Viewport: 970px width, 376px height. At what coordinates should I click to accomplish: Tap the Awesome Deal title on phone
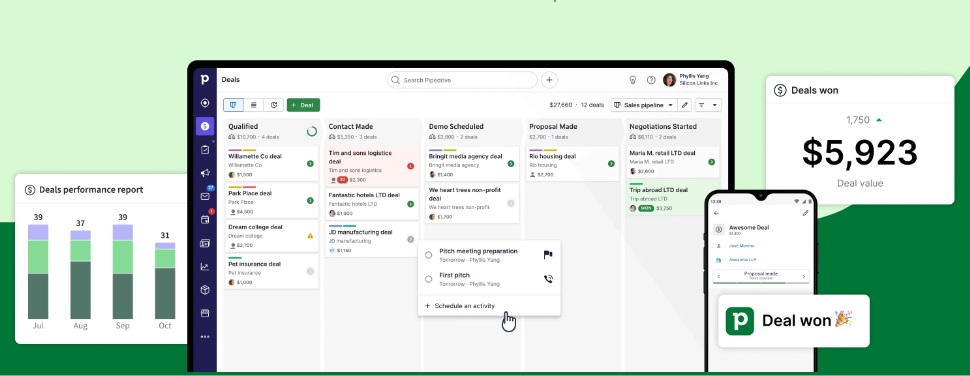[x=749, y=228]
